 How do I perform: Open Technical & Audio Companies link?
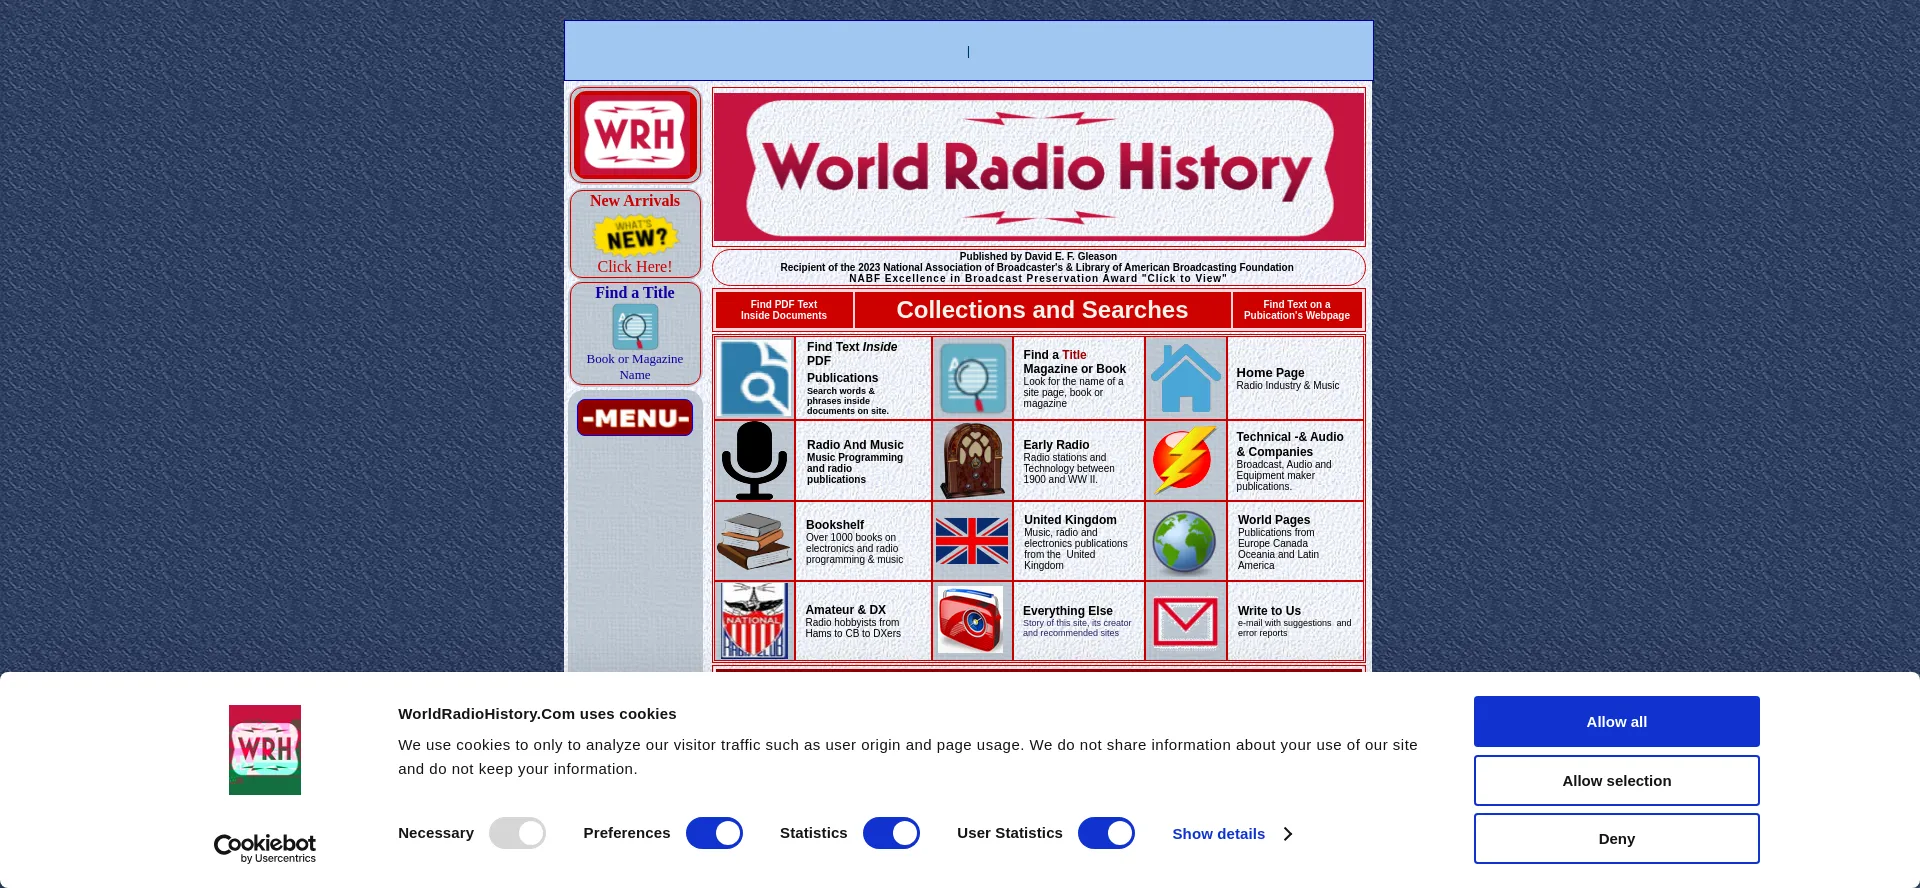(1290, 444)
